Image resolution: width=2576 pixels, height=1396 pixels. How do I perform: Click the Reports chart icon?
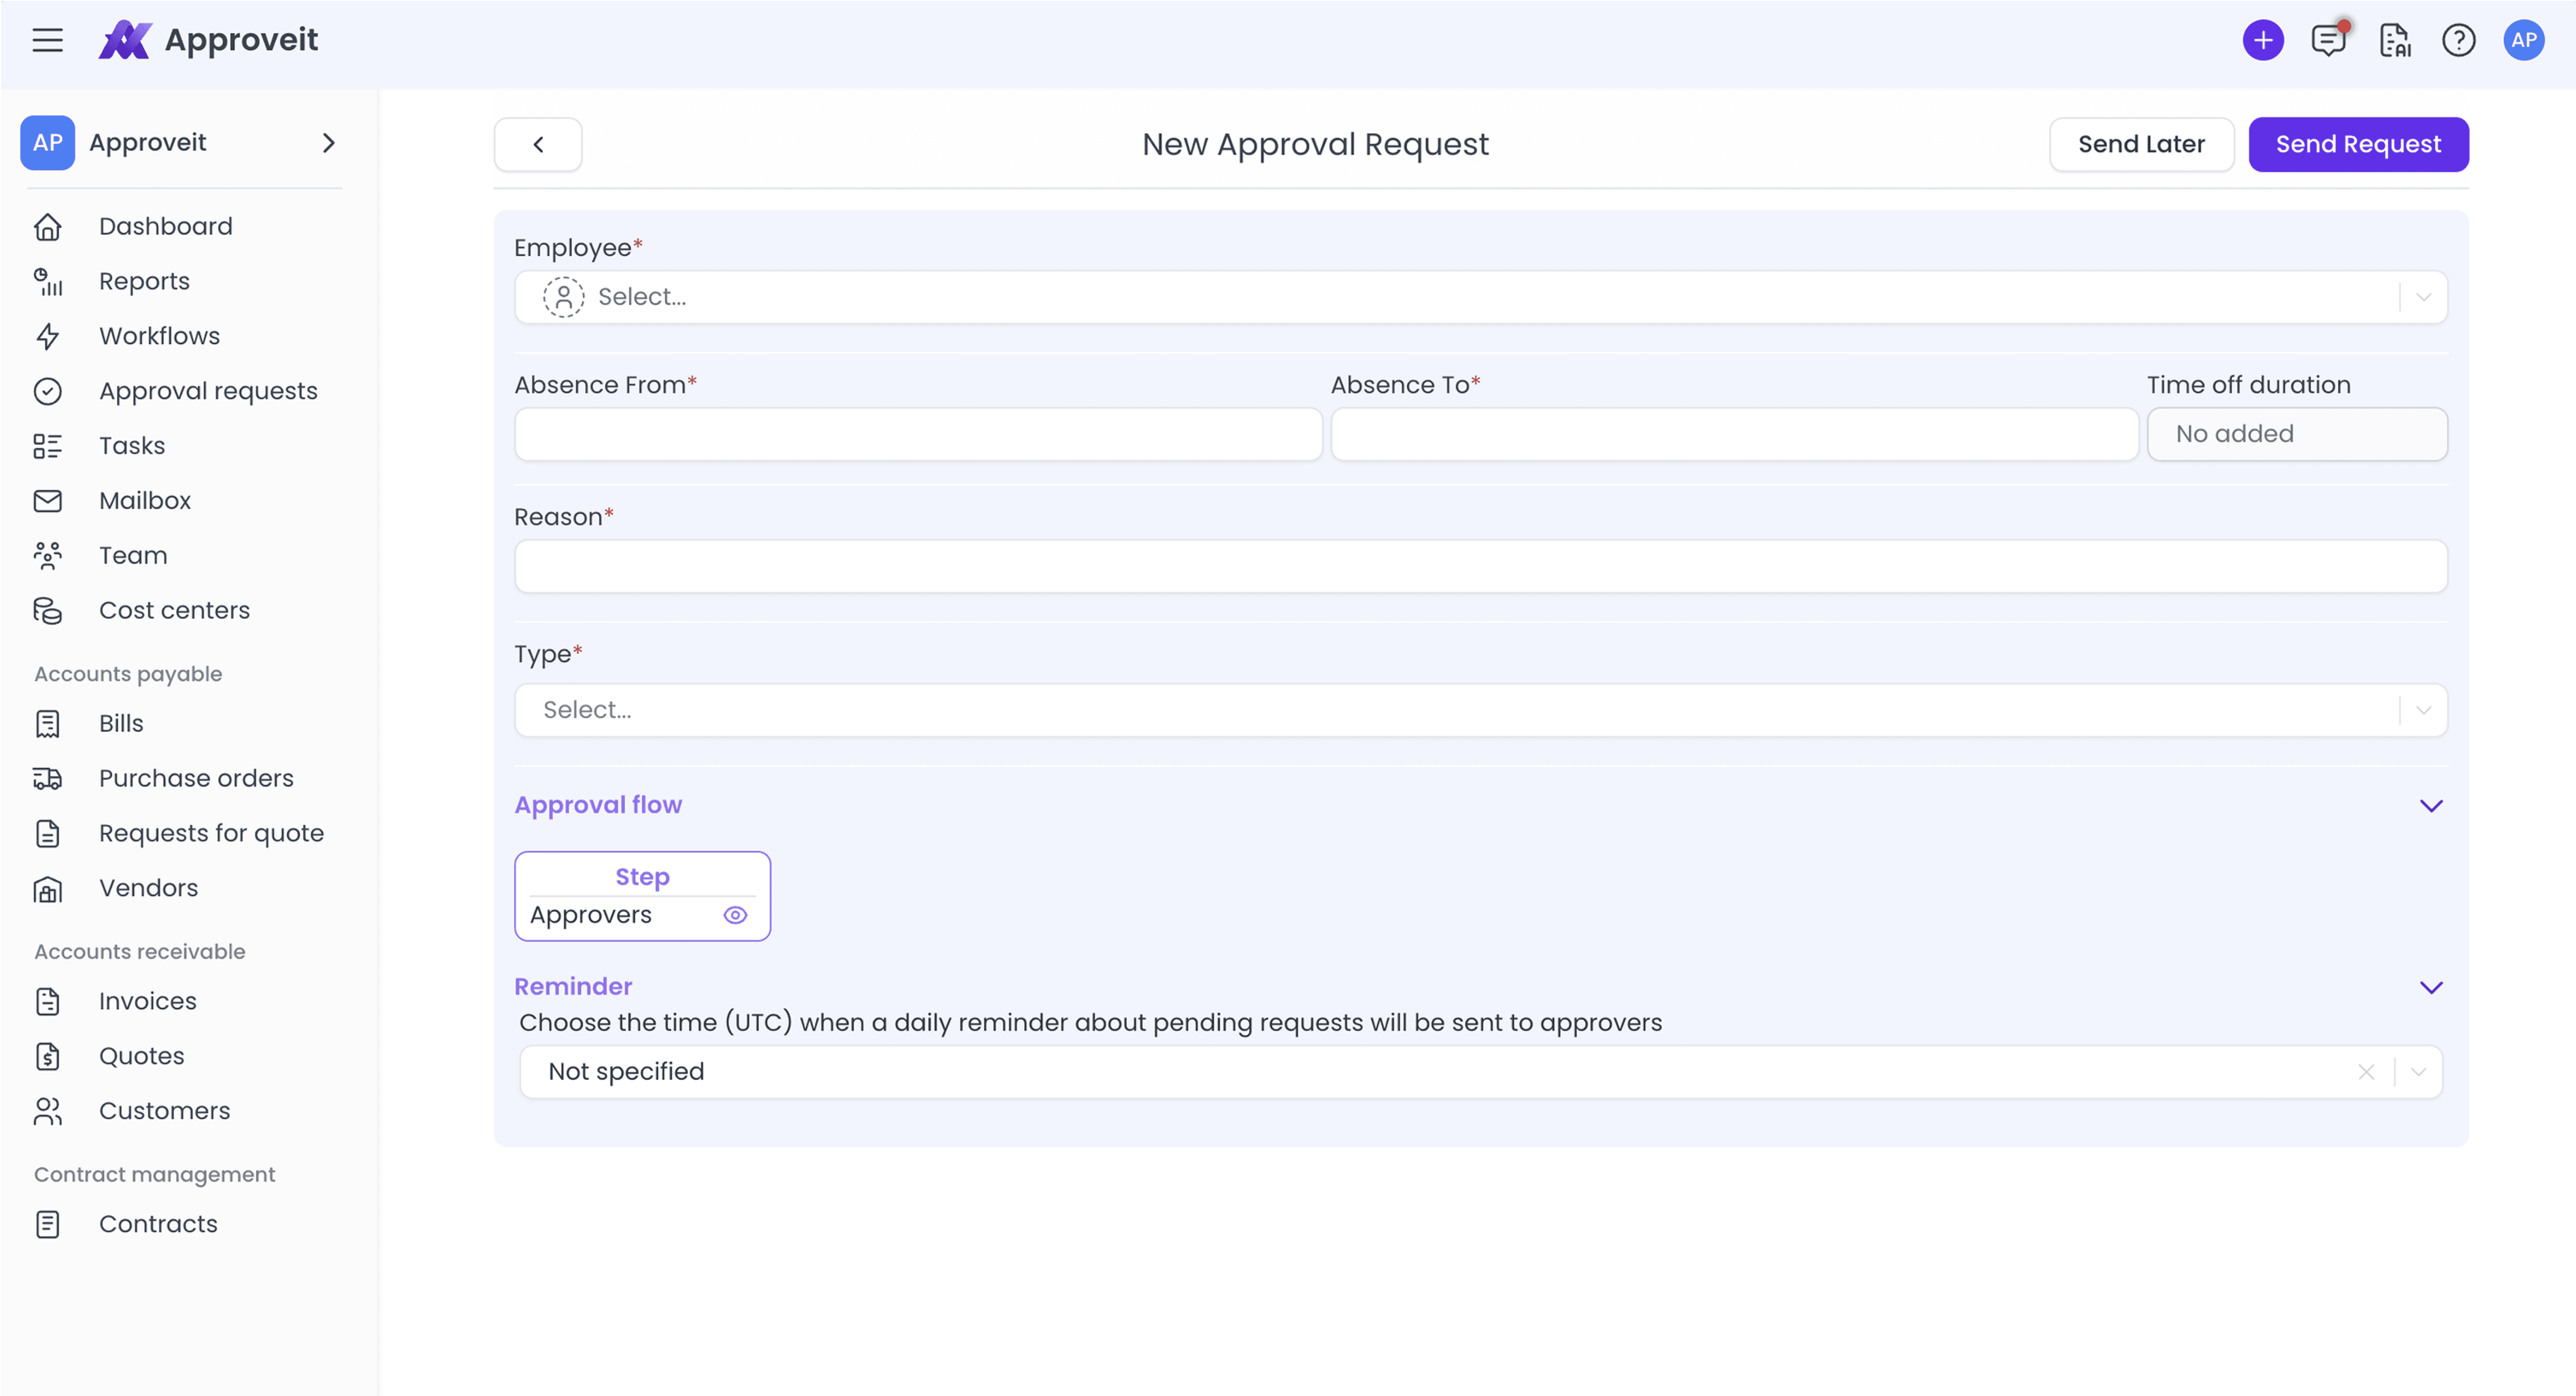pos(47,282)
